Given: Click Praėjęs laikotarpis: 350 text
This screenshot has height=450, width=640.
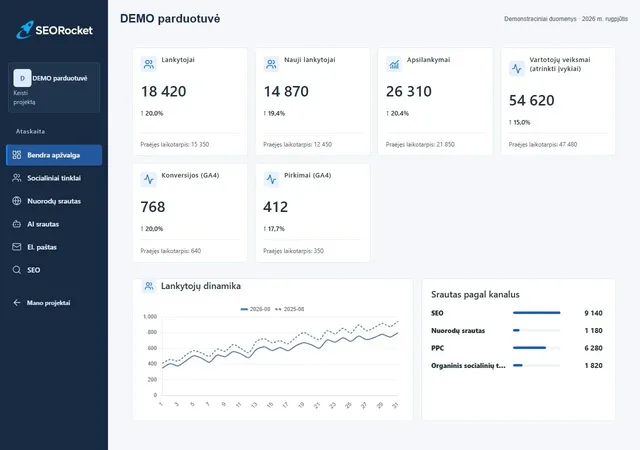Looking at the screenshot, I should [x=293, y=251].
